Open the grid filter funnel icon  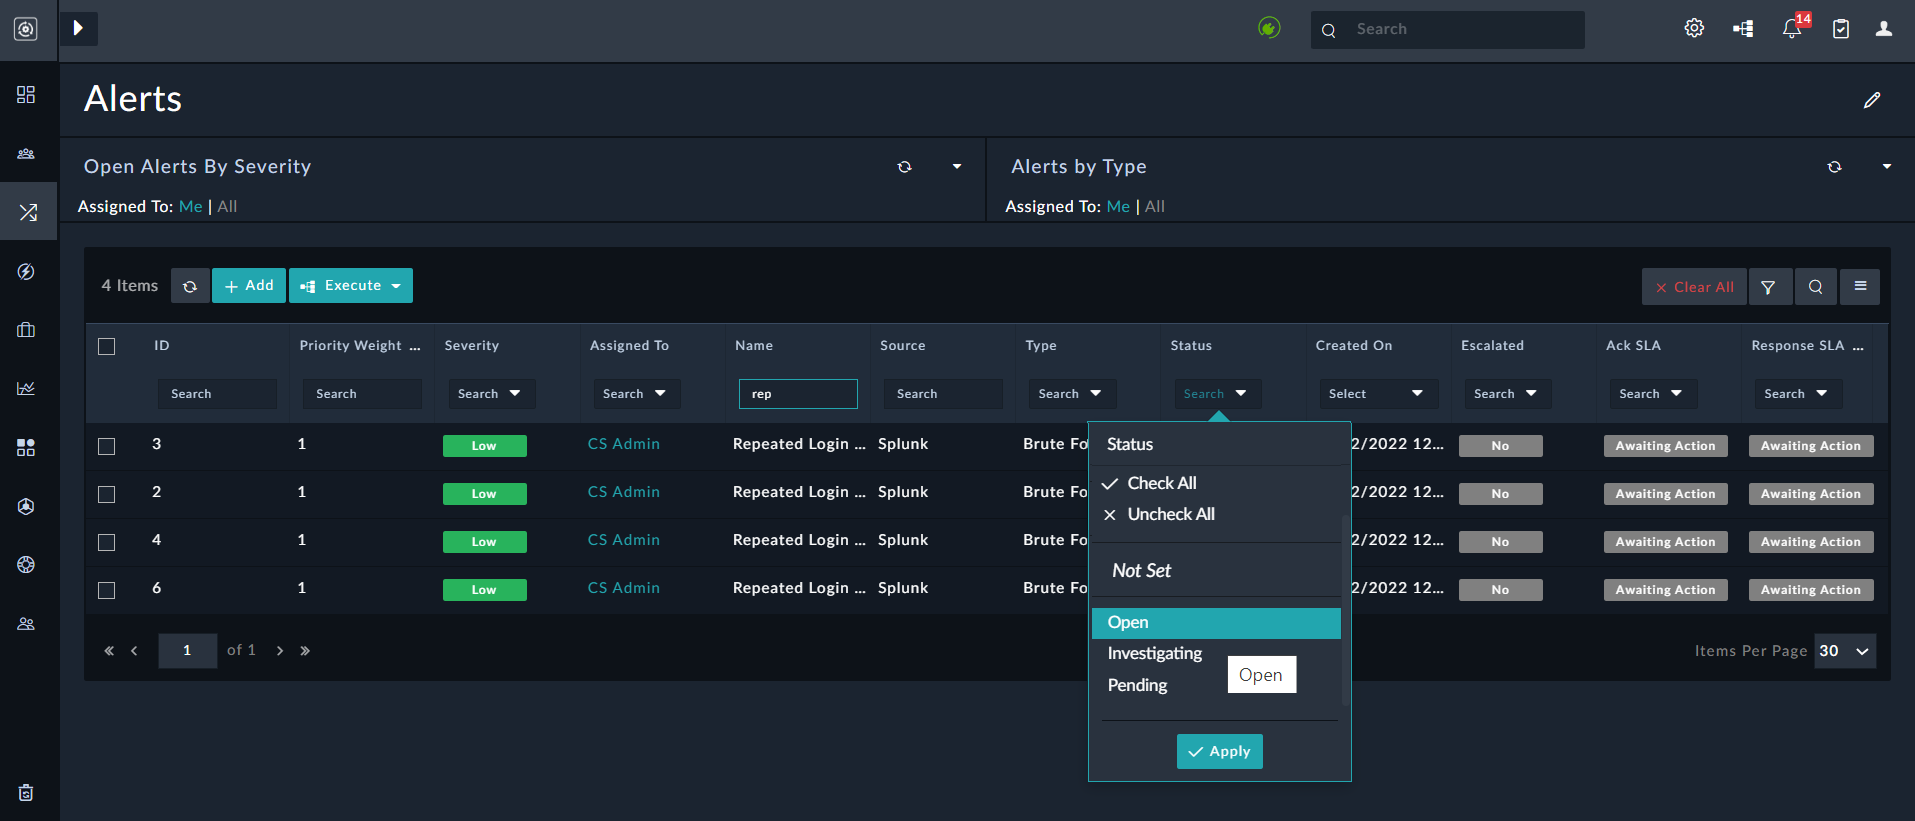[x=1769, y=287]
